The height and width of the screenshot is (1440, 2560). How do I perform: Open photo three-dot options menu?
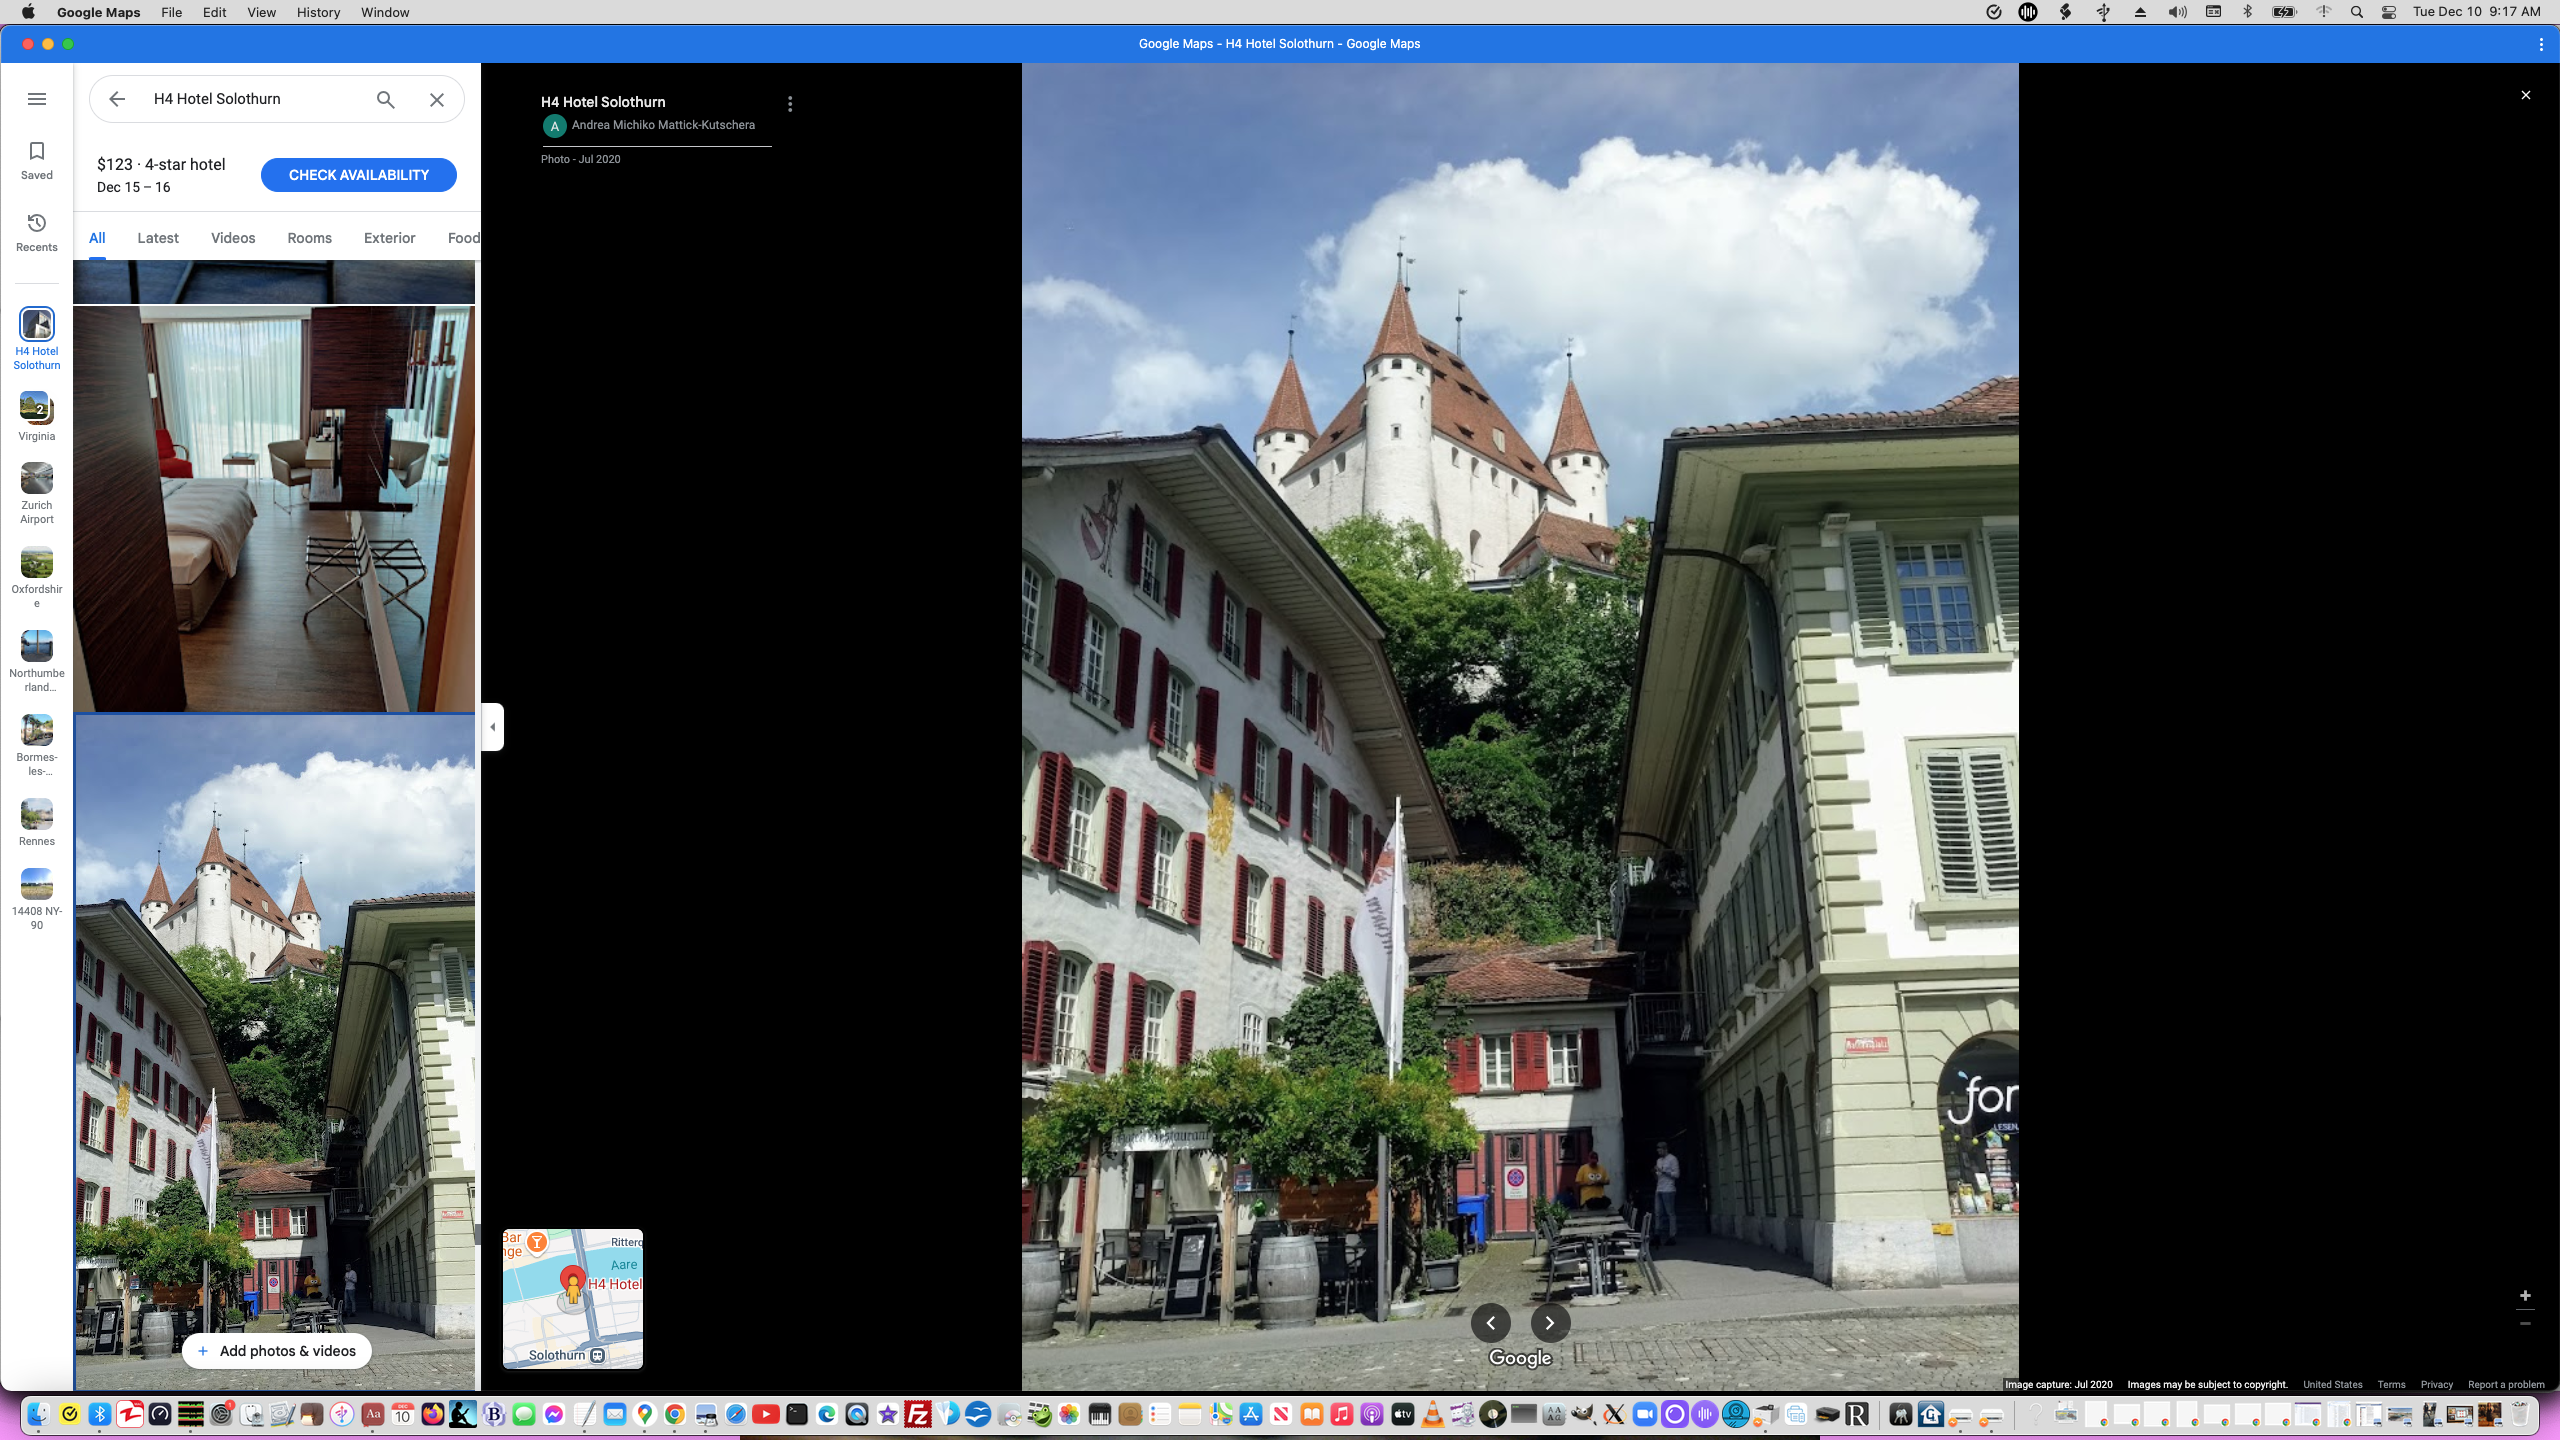[x=790, y=104]
